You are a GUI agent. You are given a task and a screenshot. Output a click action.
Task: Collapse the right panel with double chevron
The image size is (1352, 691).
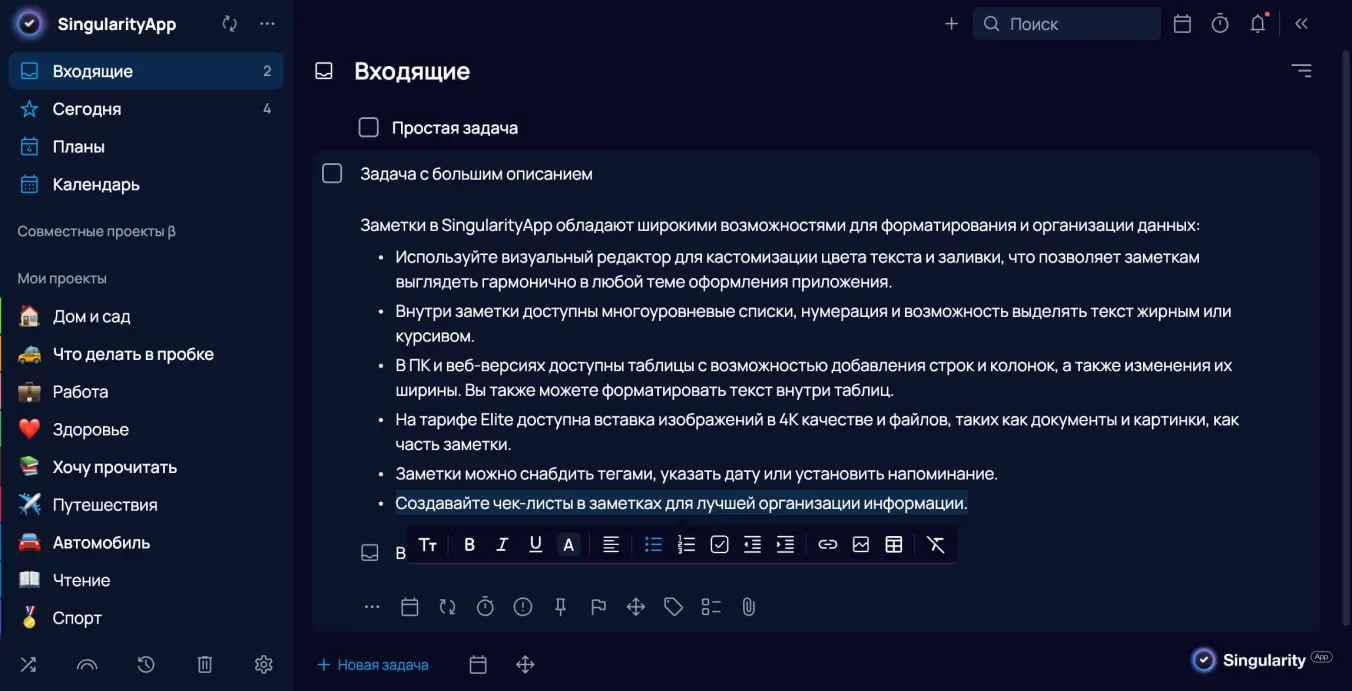pyautogui.click(x=1301, y=24)
